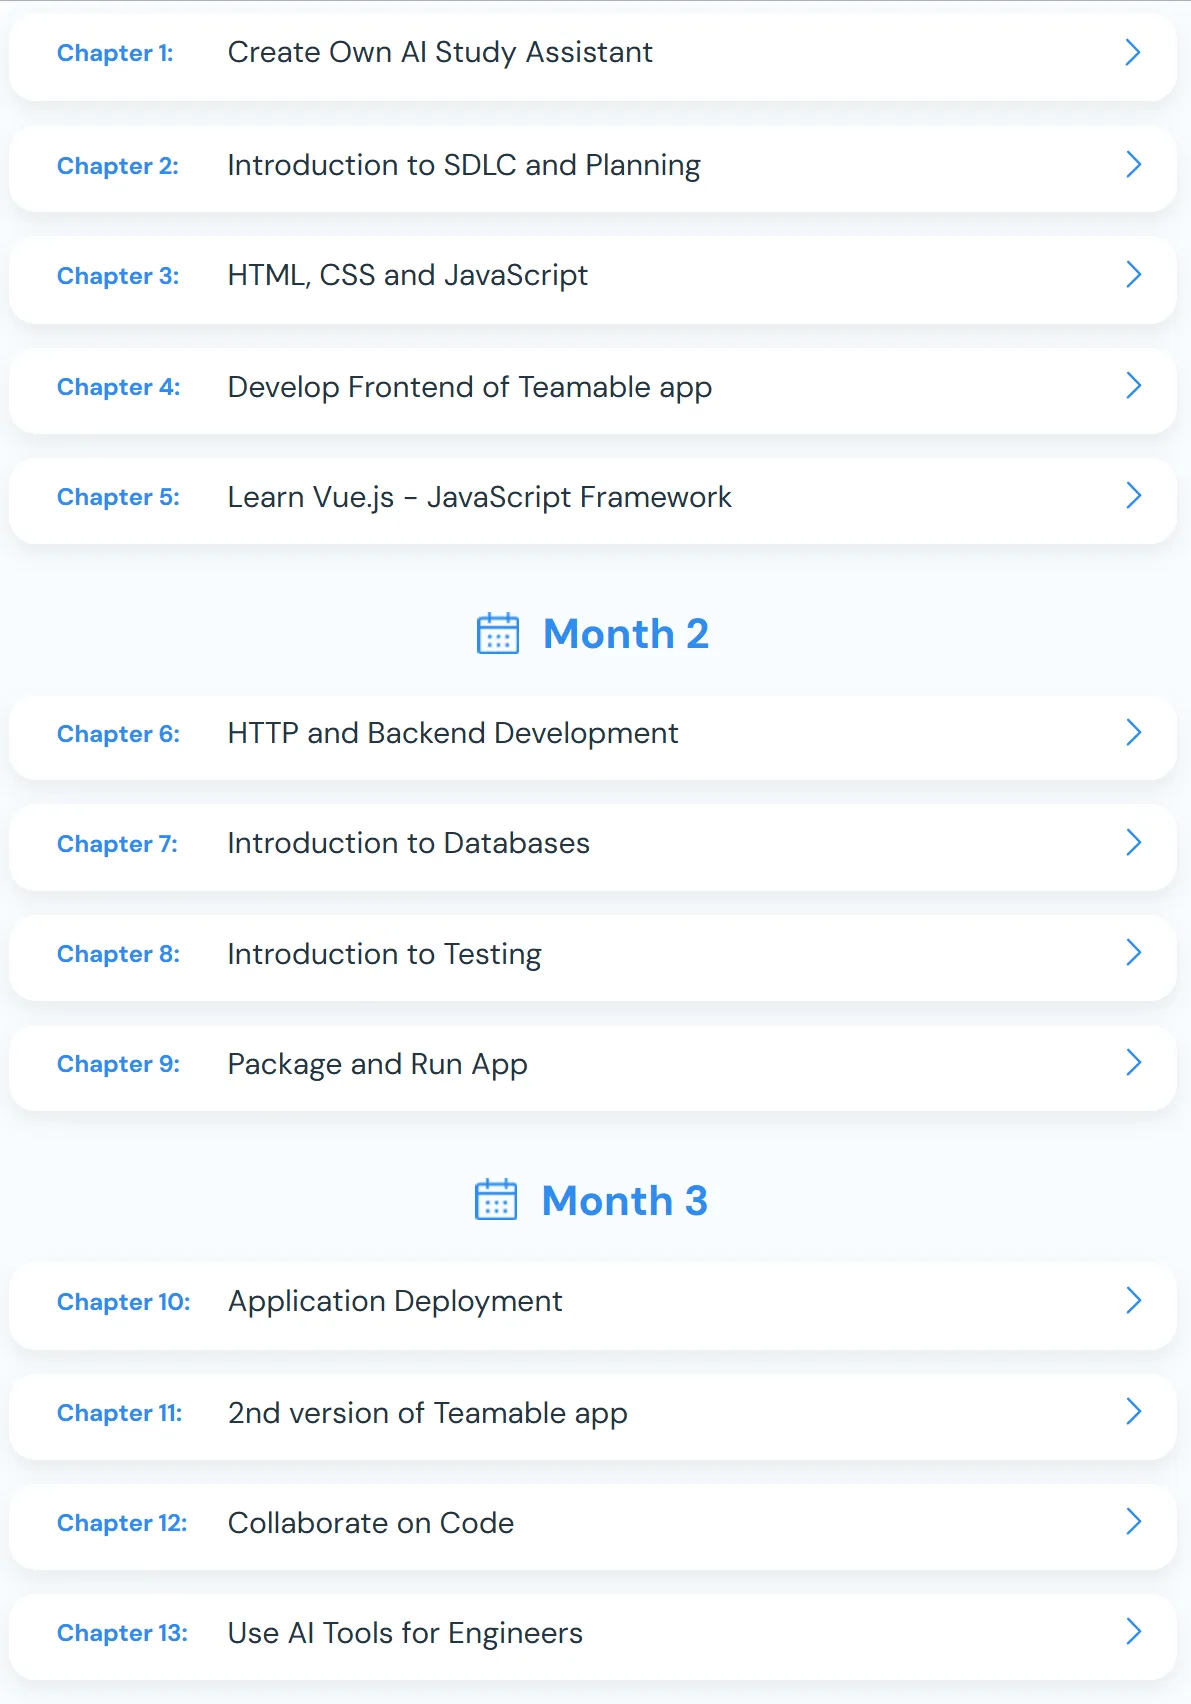The image size is (1191, 1704).
Task: Select 'Introduction to Databases' title
Action: [409, 843]
